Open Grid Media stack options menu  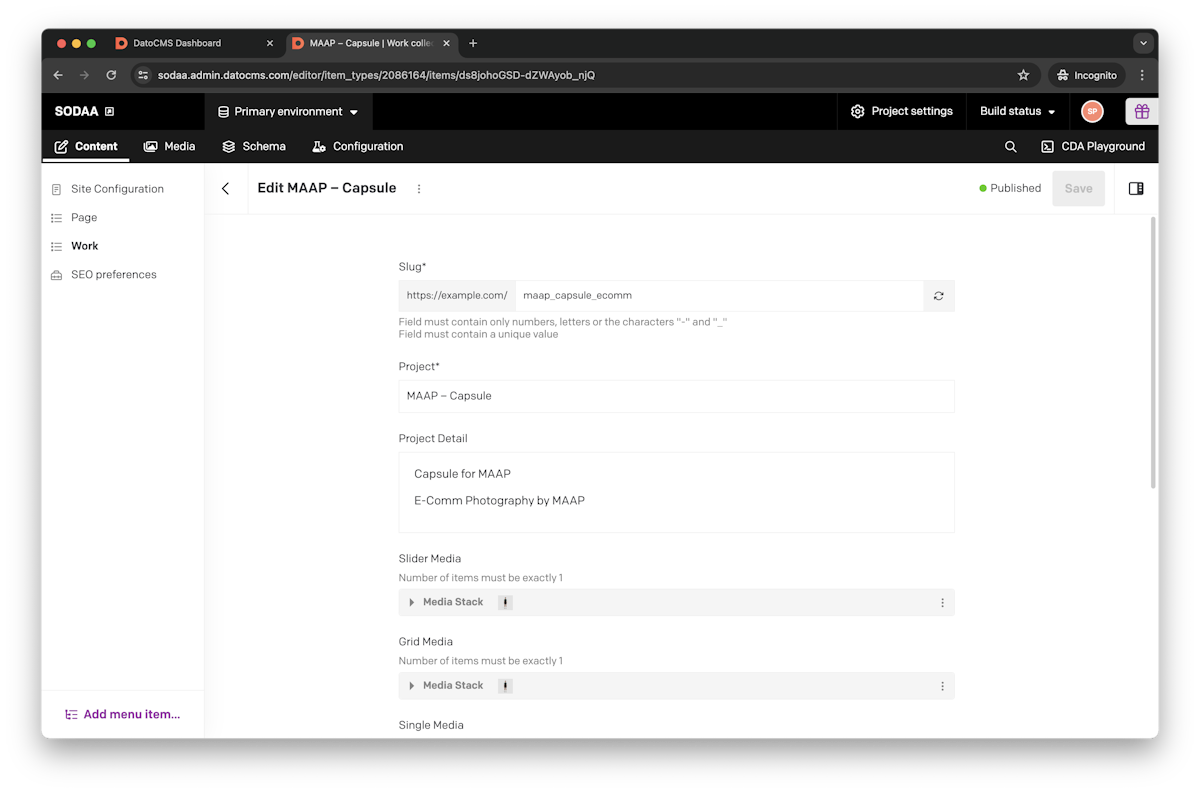pos(942,686)
